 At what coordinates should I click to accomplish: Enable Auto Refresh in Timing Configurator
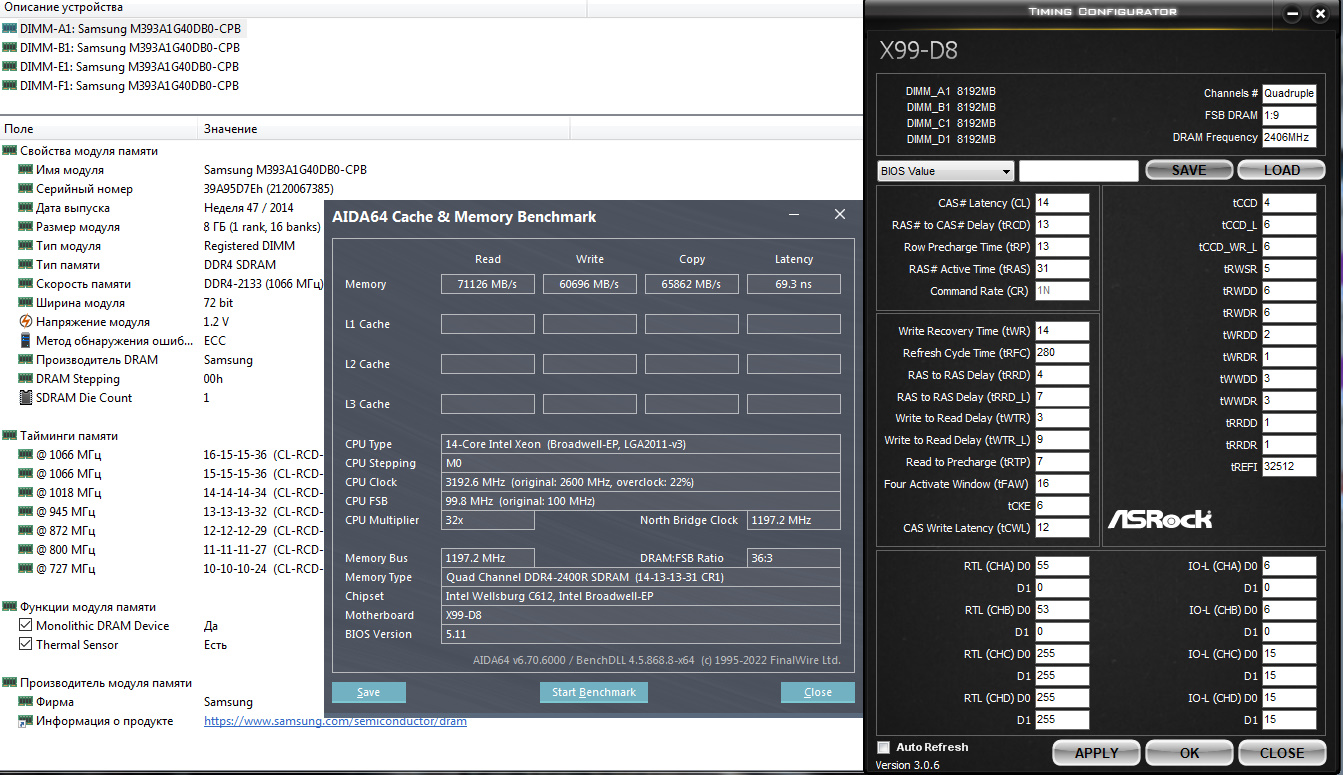pyautogui.click(x=883, y=747)
